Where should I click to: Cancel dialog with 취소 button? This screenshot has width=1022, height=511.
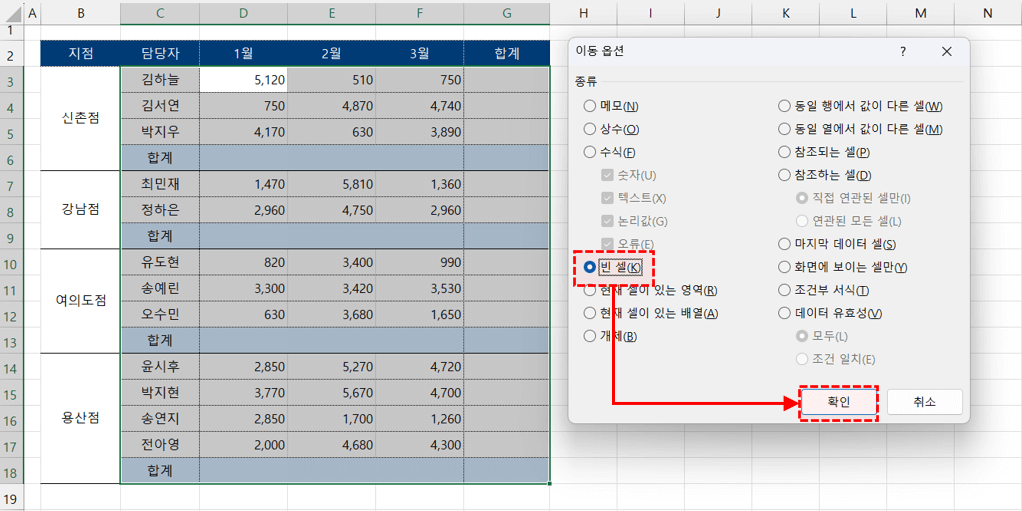point(924,402)
